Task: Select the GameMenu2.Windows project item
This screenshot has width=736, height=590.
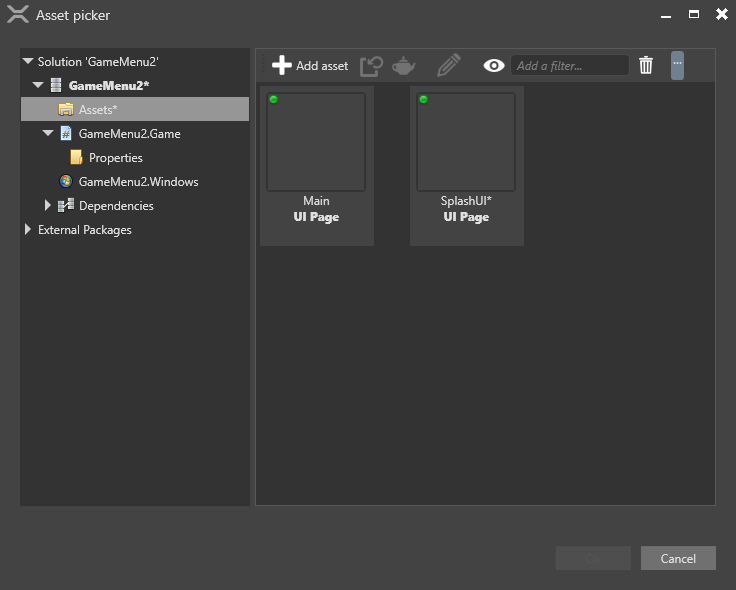Action: pos(138,182)
